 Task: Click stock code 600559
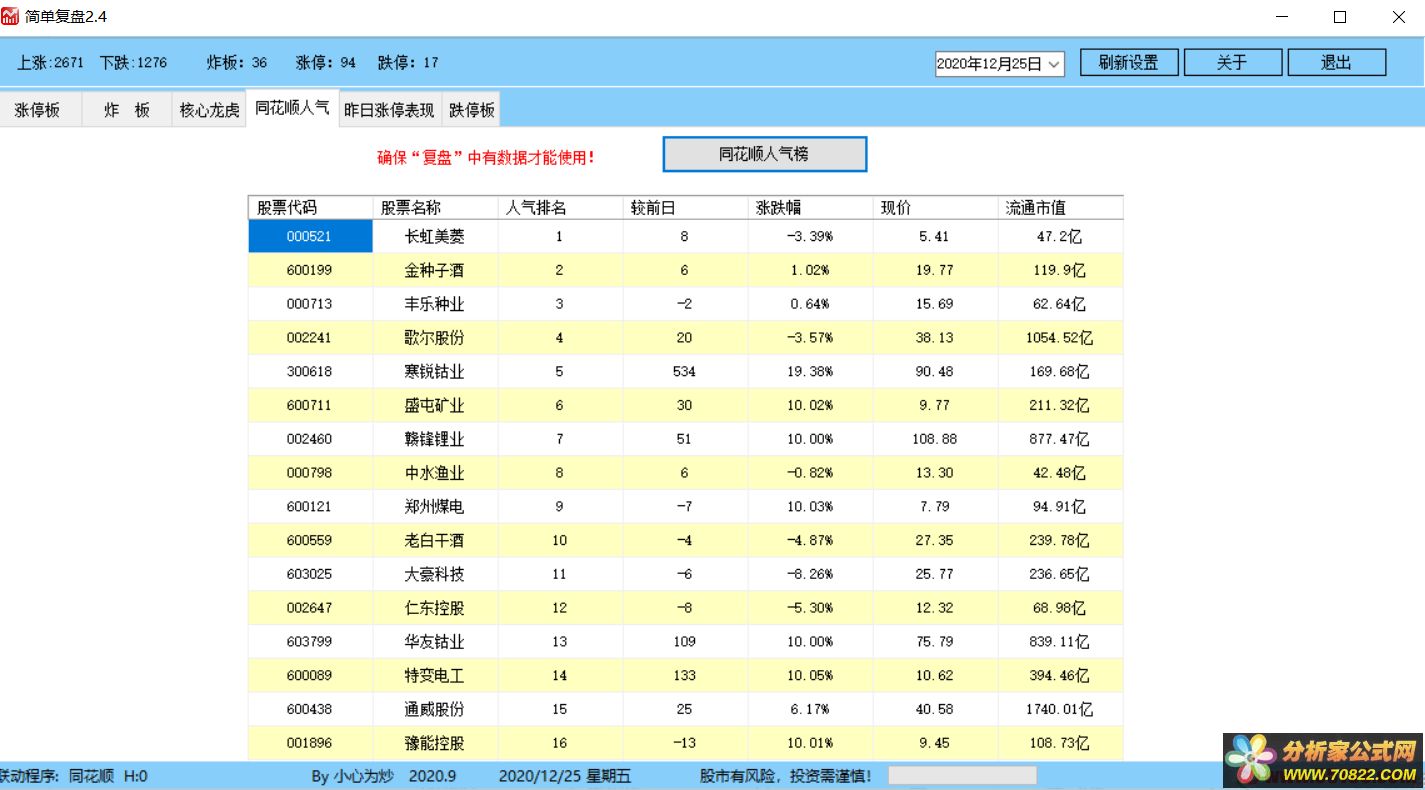point(310,540)
